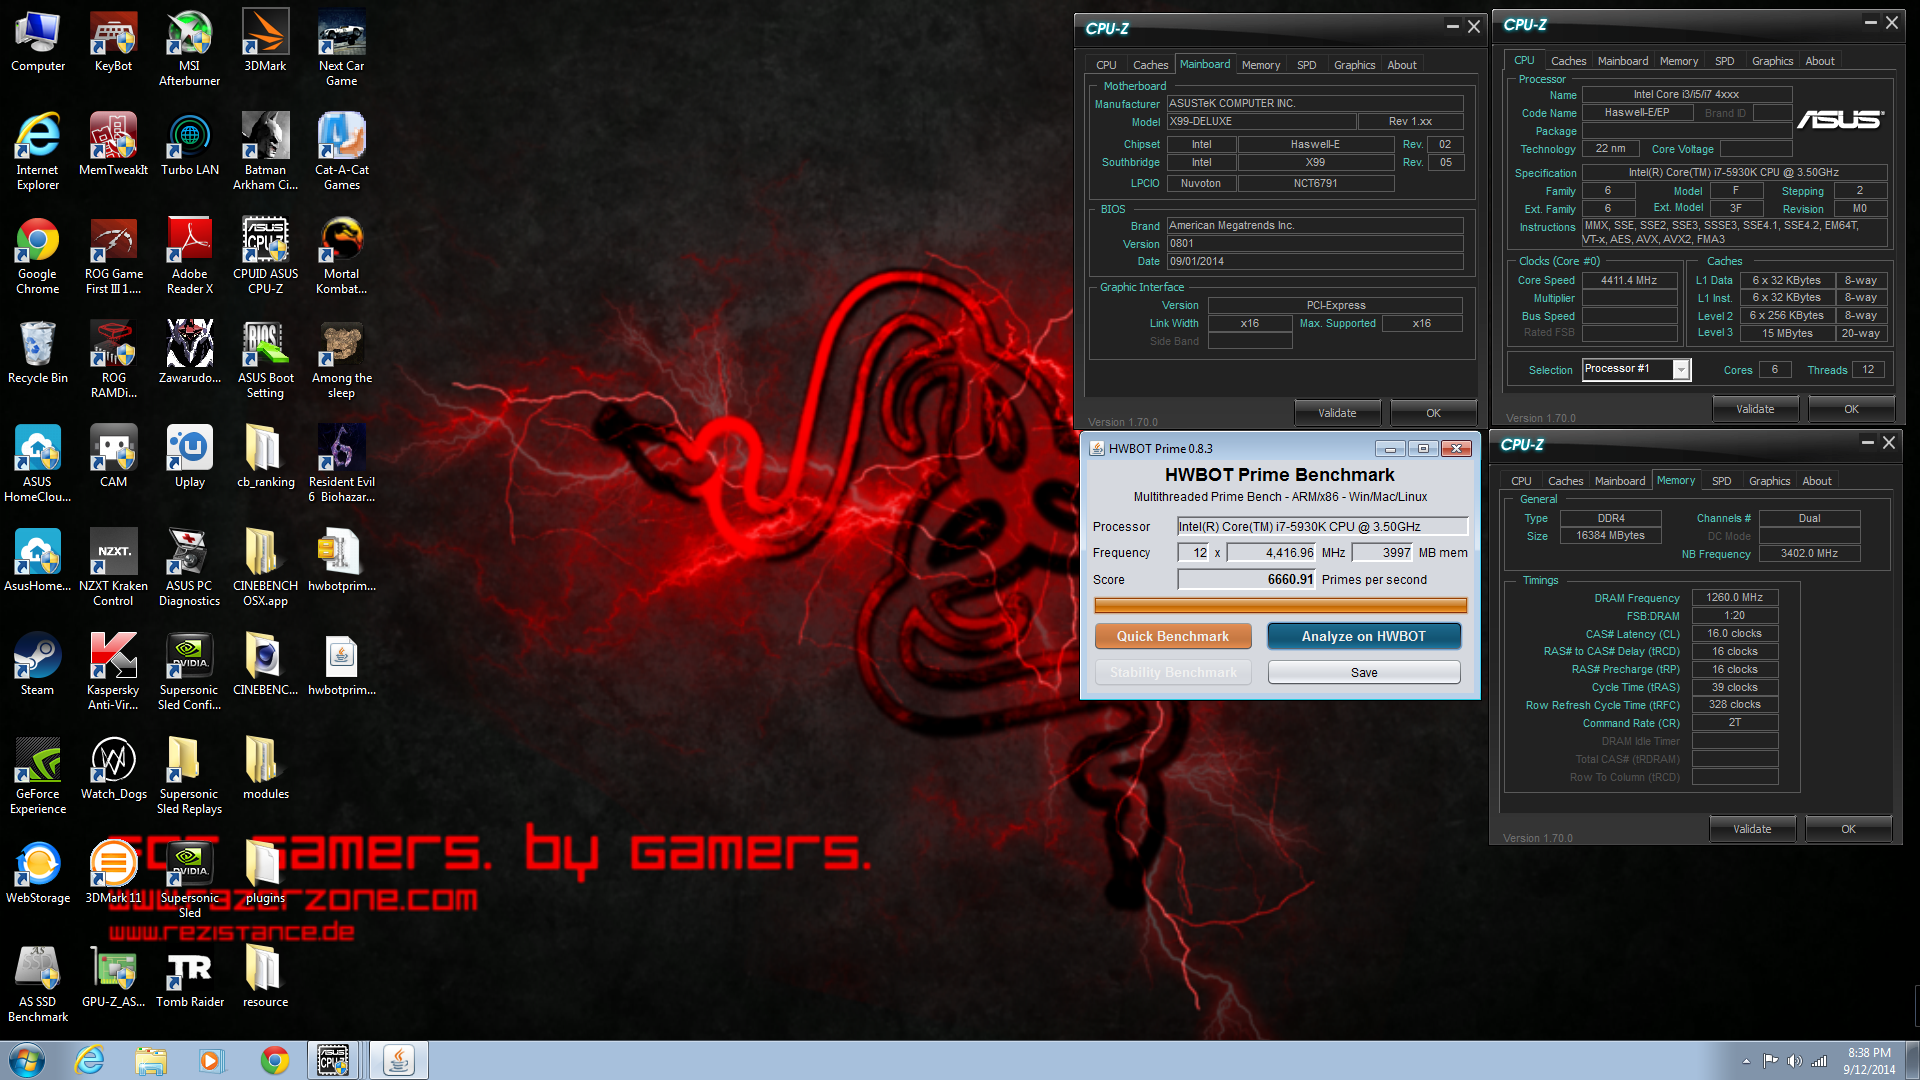Select the Turbo LAN shortcut
The height and width of the screenshot is (1080, 1920).
tap(189, 145)
